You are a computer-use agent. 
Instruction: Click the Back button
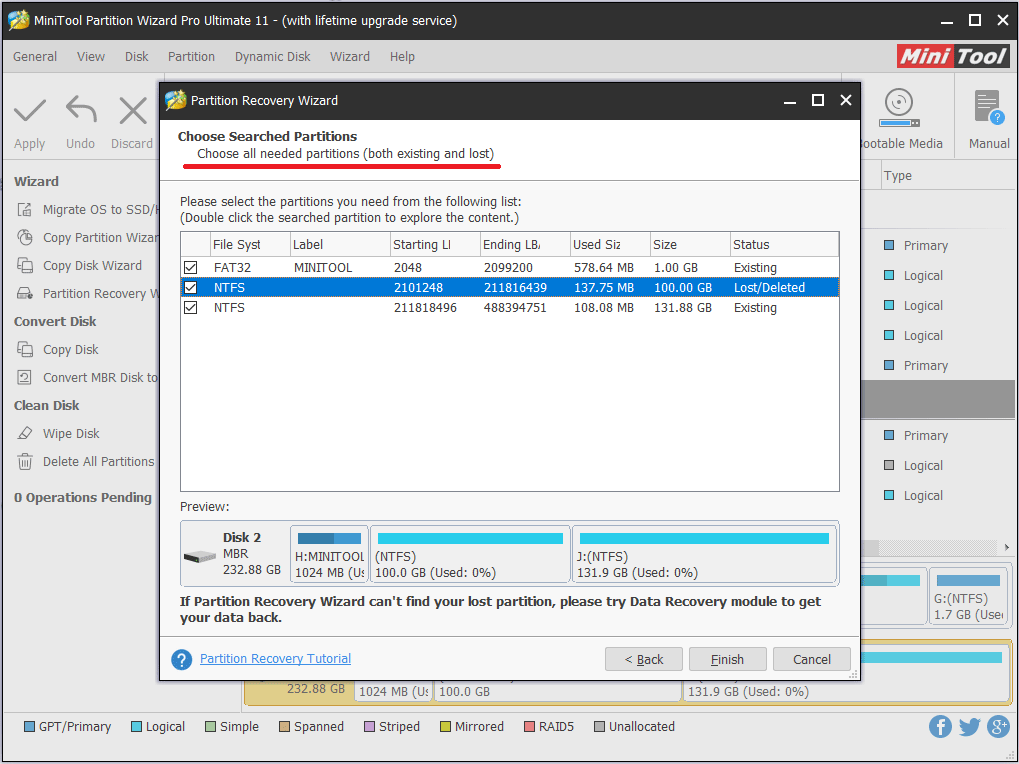[x=643, y=659]
